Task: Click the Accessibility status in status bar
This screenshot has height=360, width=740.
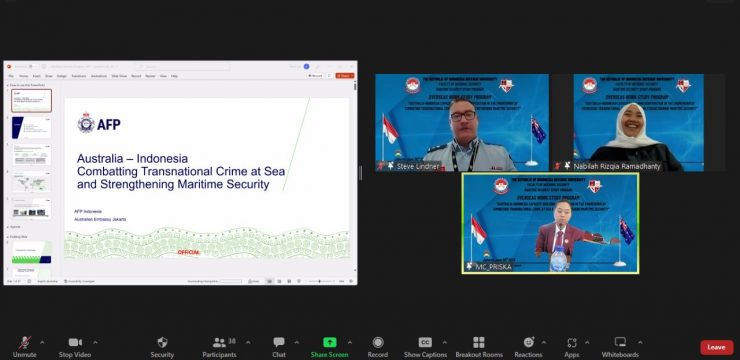Action: click(x=79, y=281)
